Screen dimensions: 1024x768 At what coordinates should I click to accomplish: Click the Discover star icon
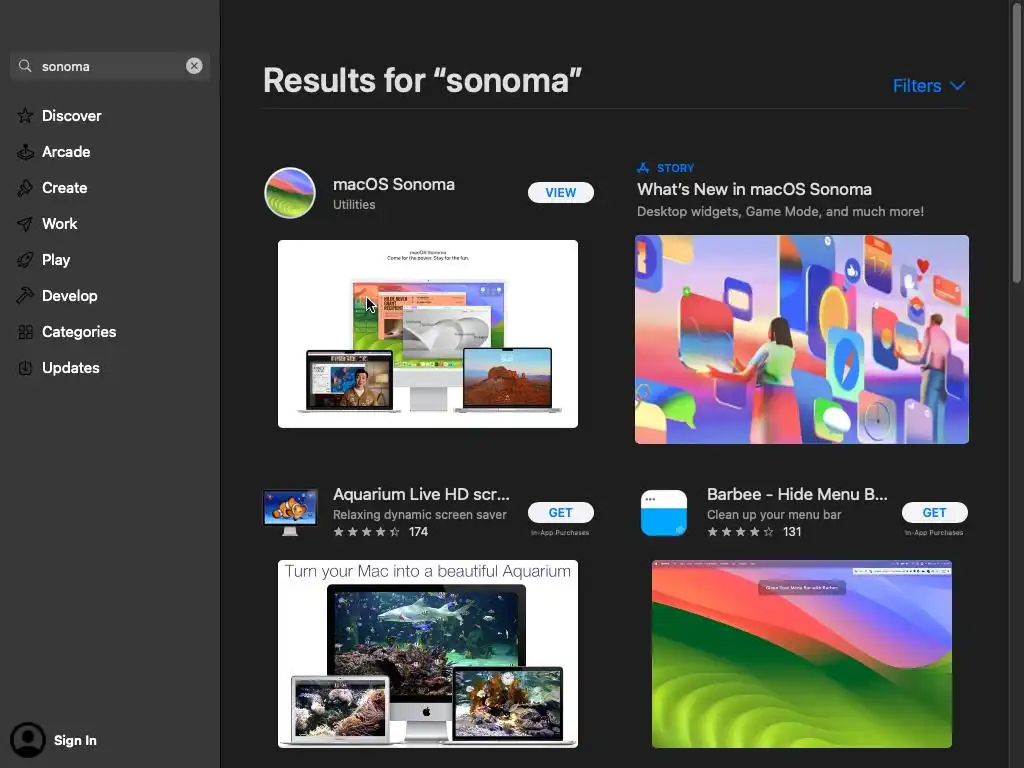click(x=25, y=116)
